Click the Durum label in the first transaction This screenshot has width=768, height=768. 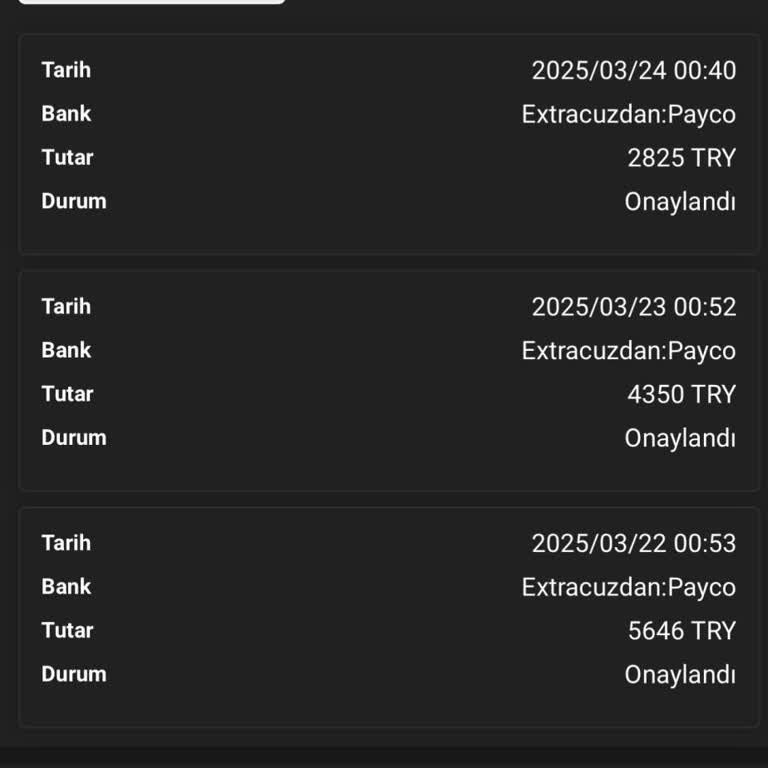pos(73,201)
